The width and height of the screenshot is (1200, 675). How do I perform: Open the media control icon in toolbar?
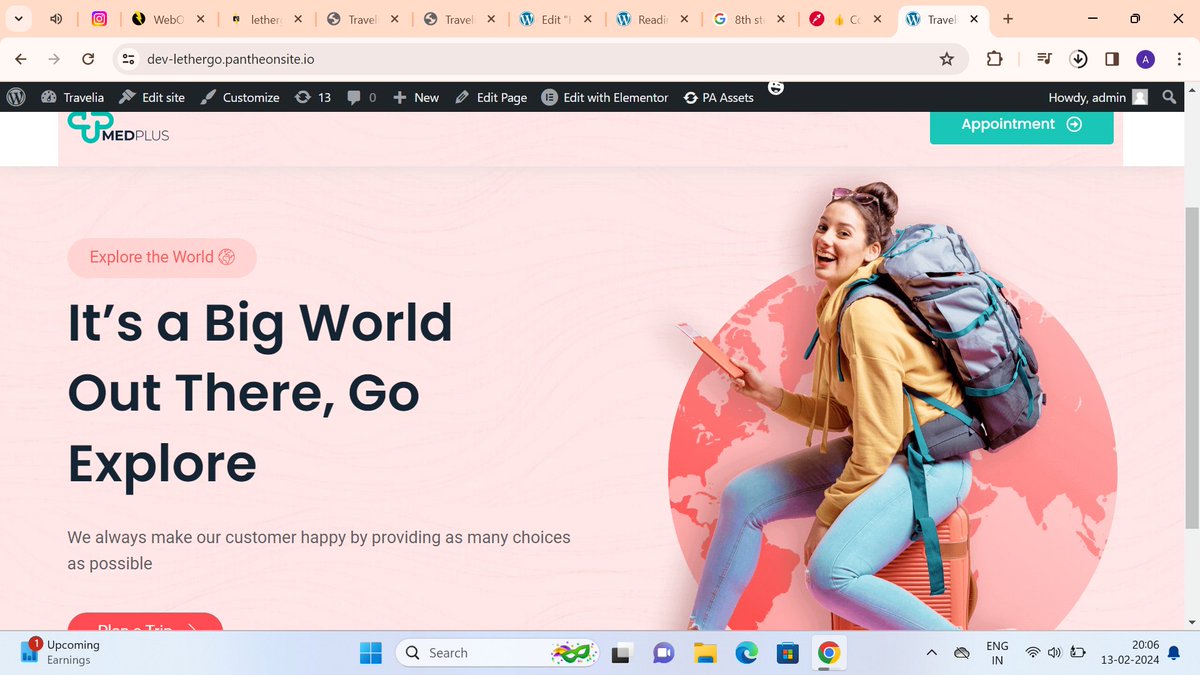(x=1044, y=59)
